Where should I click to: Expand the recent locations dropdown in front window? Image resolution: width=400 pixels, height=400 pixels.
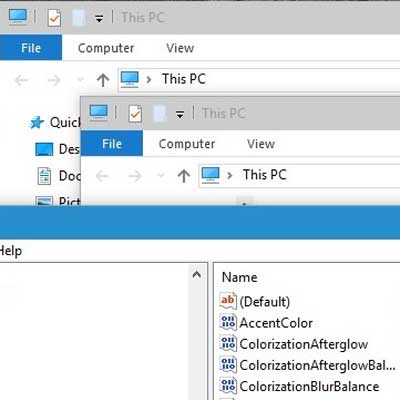[161, 175]
